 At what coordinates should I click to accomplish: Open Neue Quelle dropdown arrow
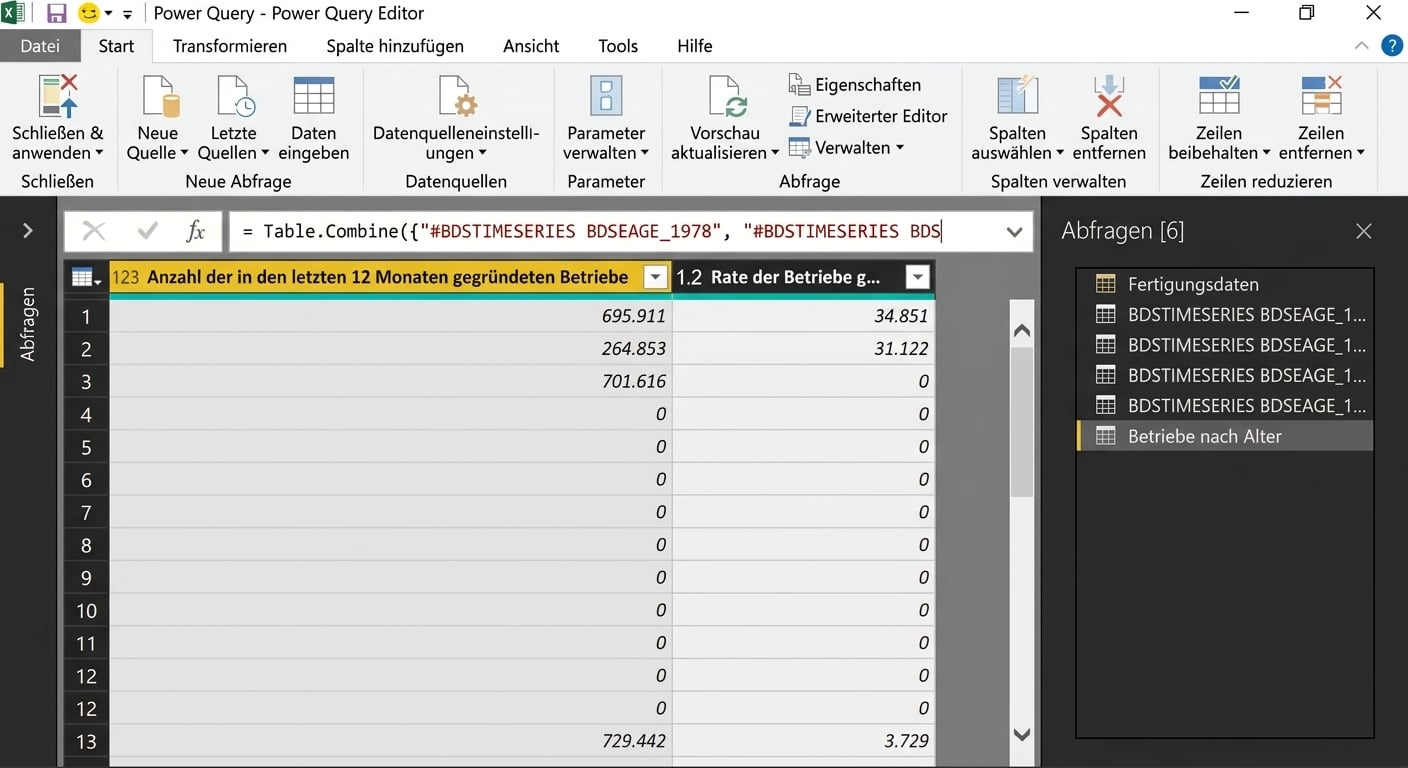[184, 154]
